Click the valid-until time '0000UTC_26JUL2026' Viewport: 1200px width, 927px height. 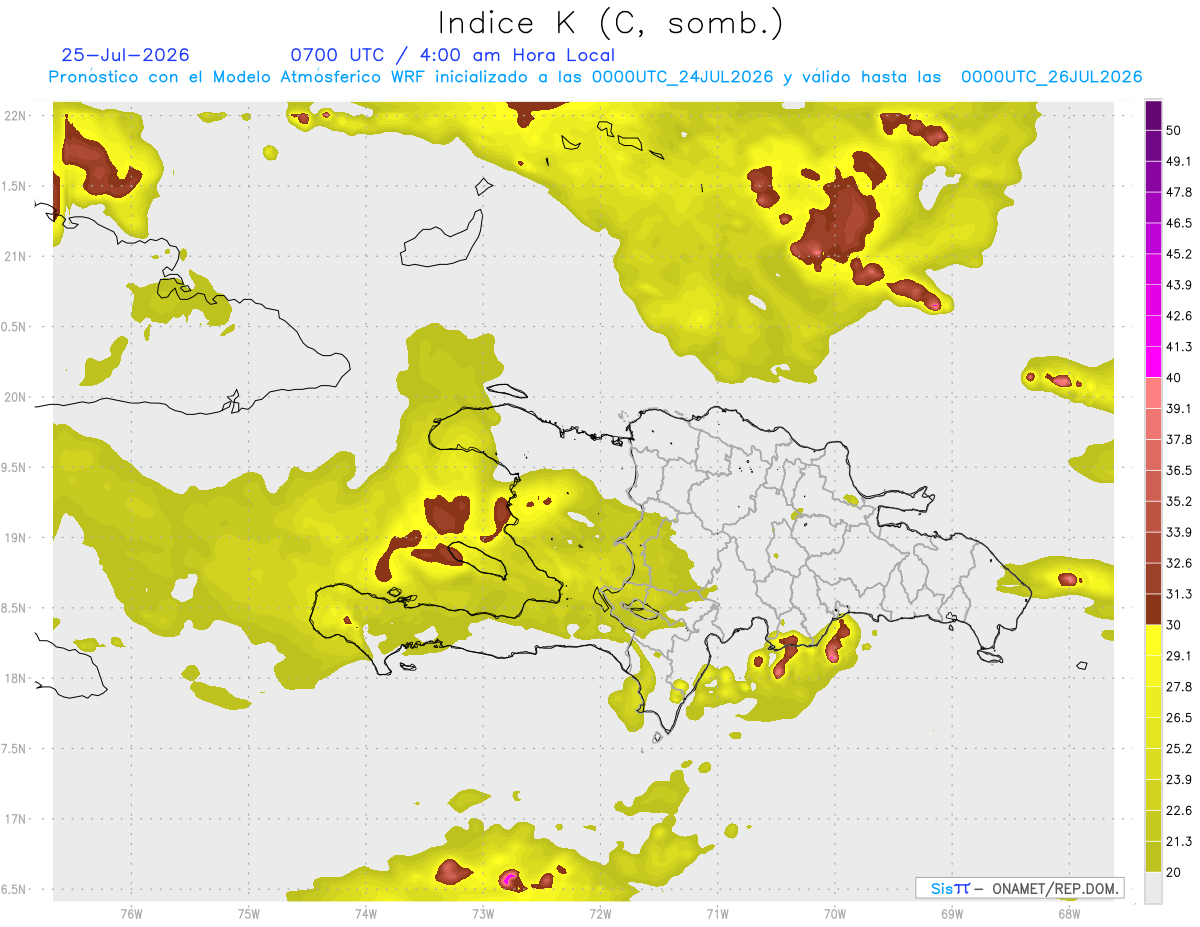1051,77
